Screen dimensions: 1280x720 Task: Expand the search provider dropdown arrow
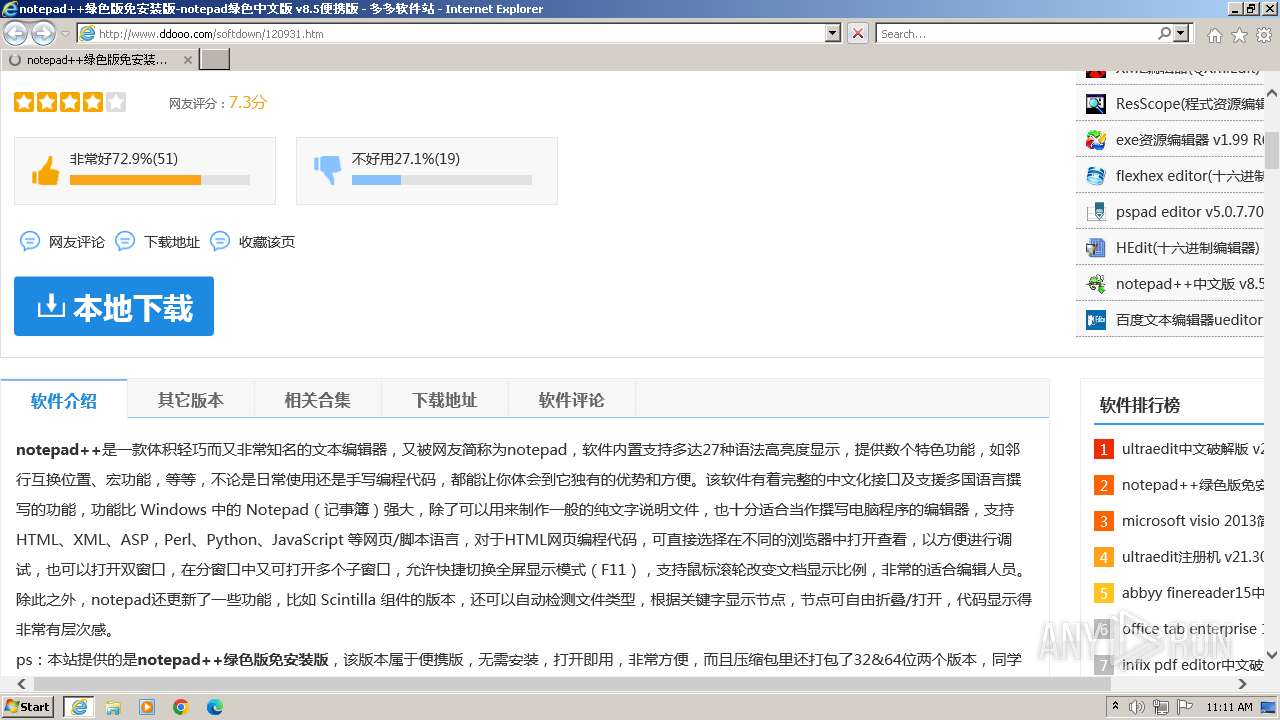point(1181,33)
